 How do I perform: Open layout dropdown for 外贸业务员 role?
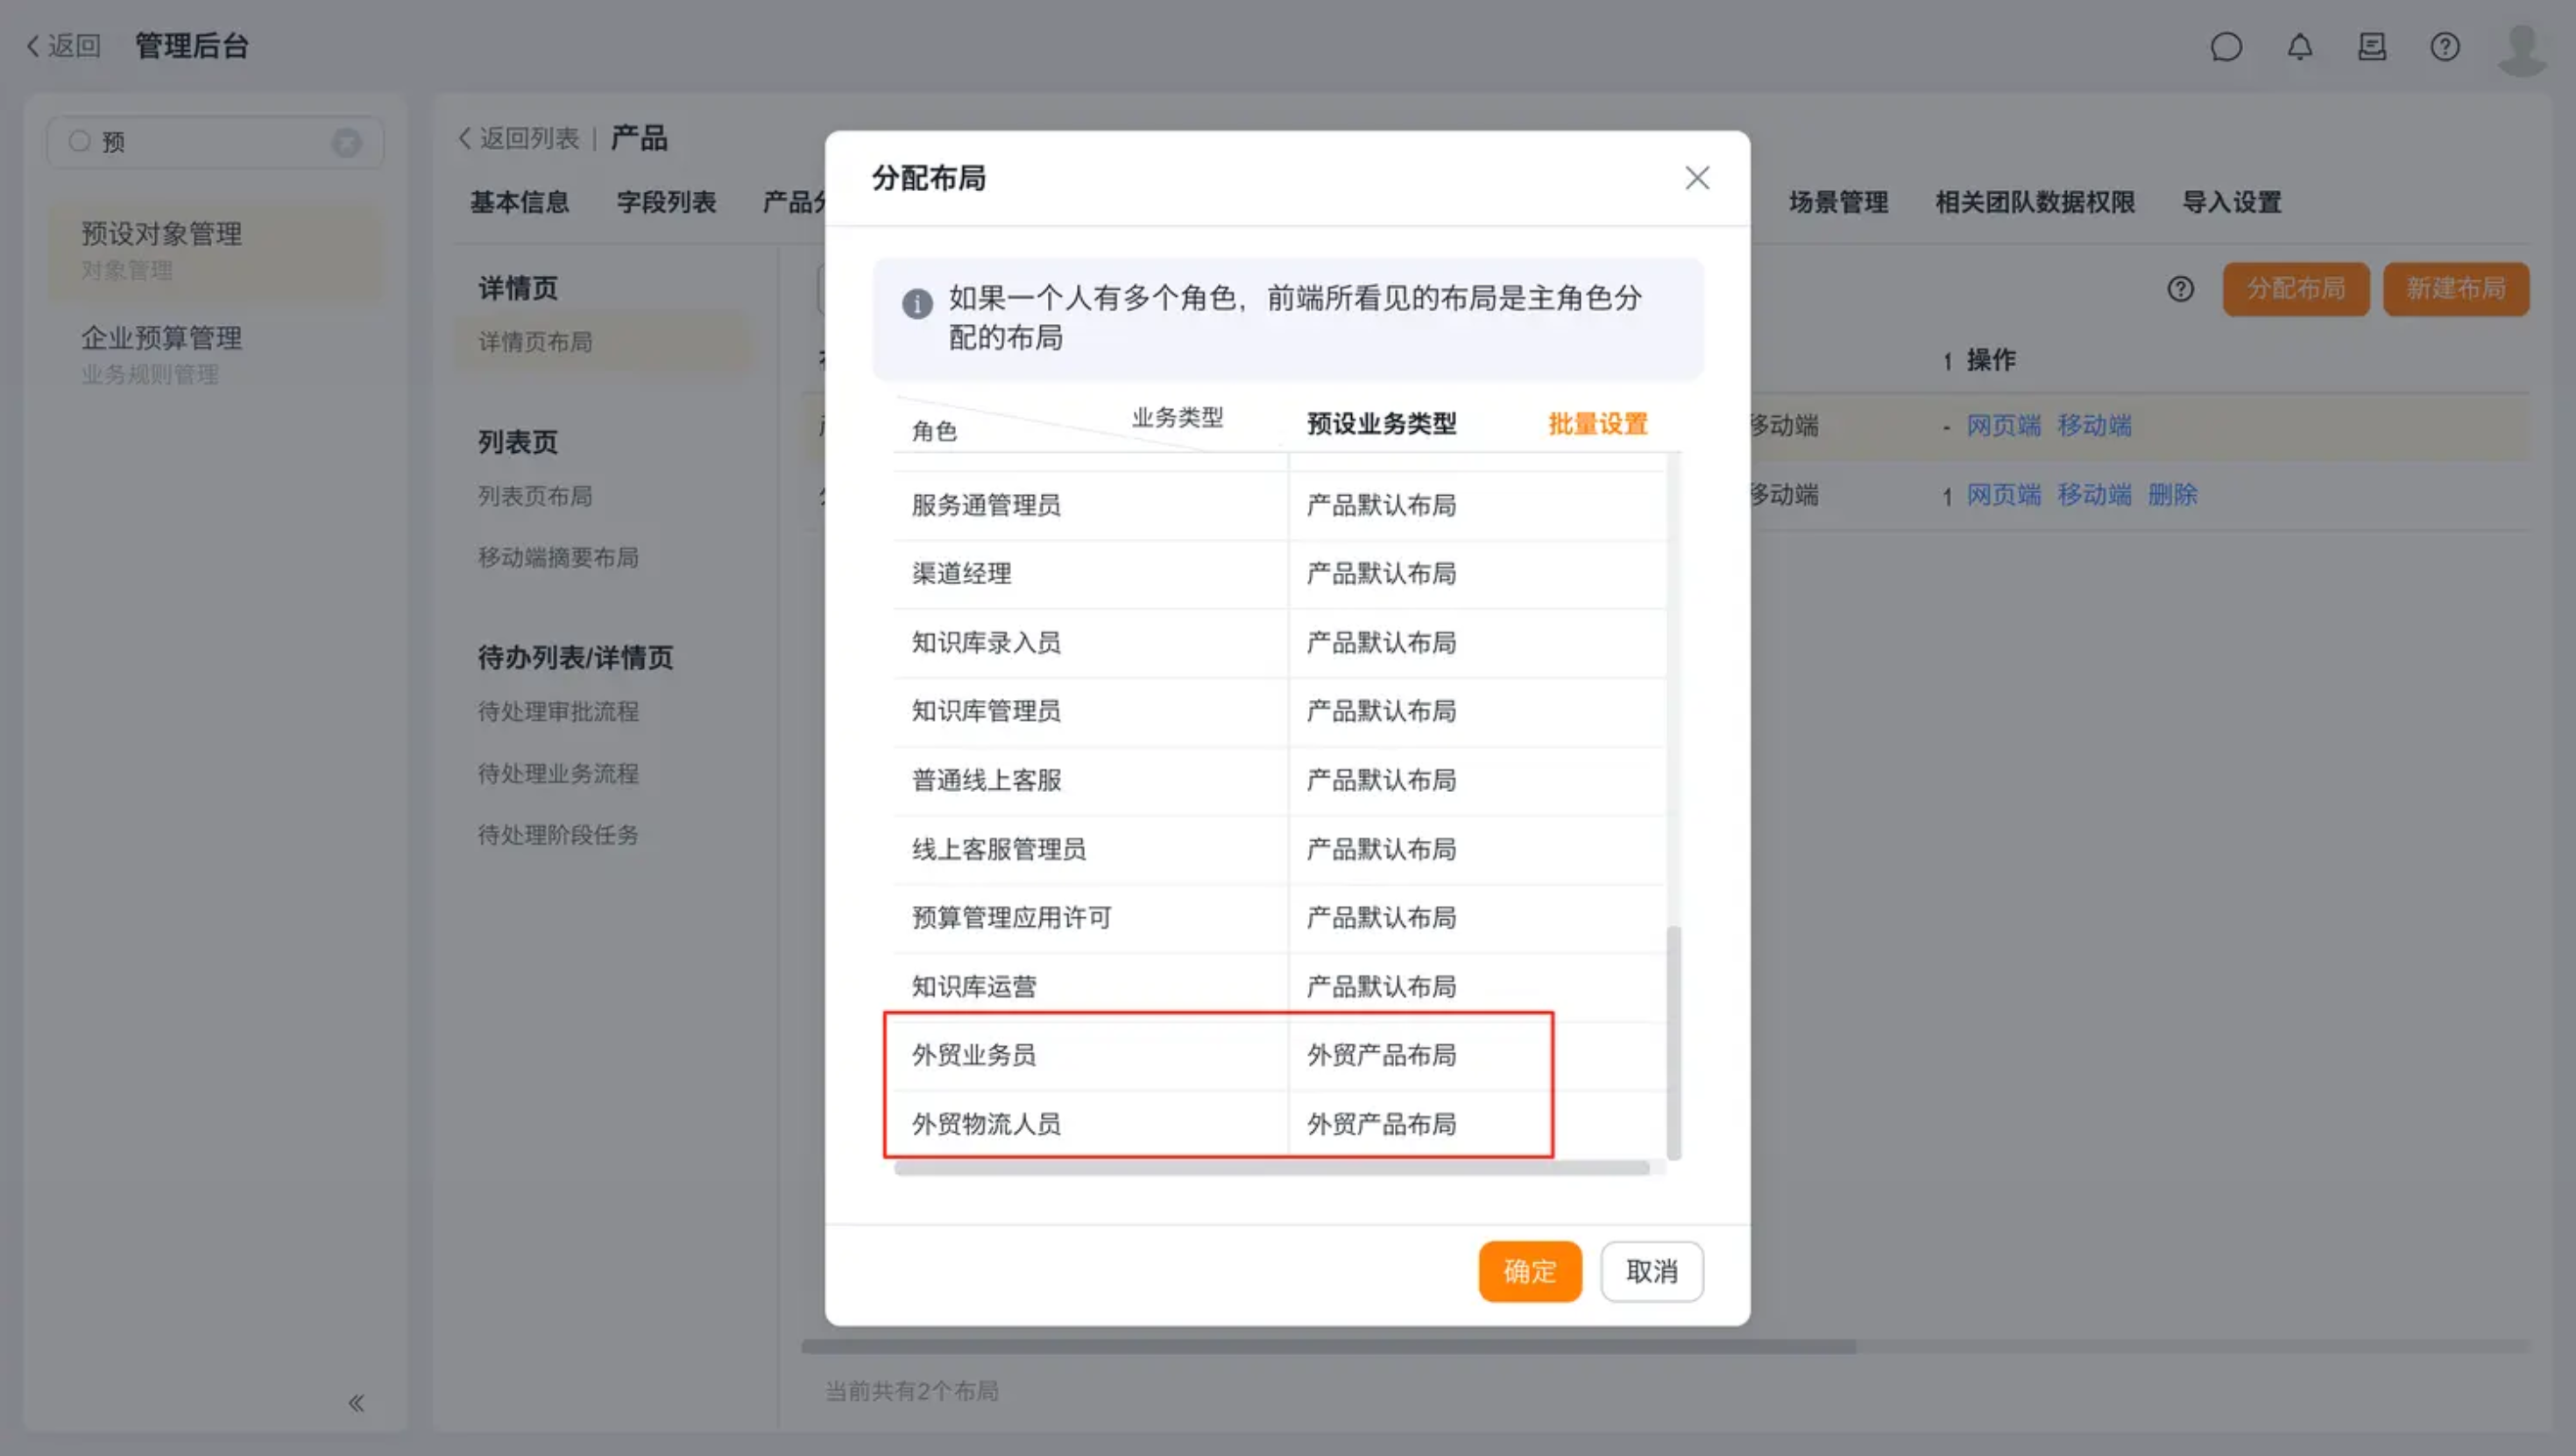(1381, 1055)
